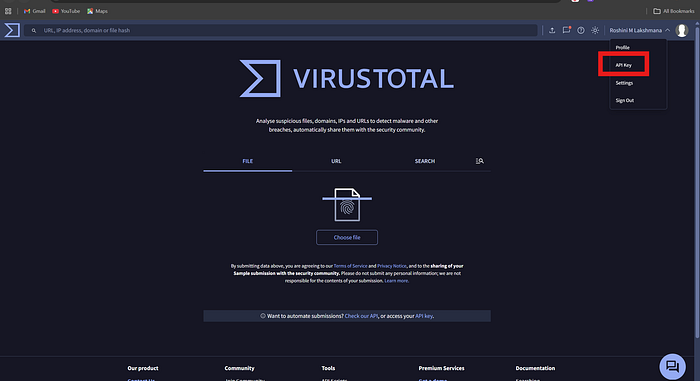Viewport: 700px width, 381px height.
Task: Open Settings from the account menu
Action: [x=624, y=83]
